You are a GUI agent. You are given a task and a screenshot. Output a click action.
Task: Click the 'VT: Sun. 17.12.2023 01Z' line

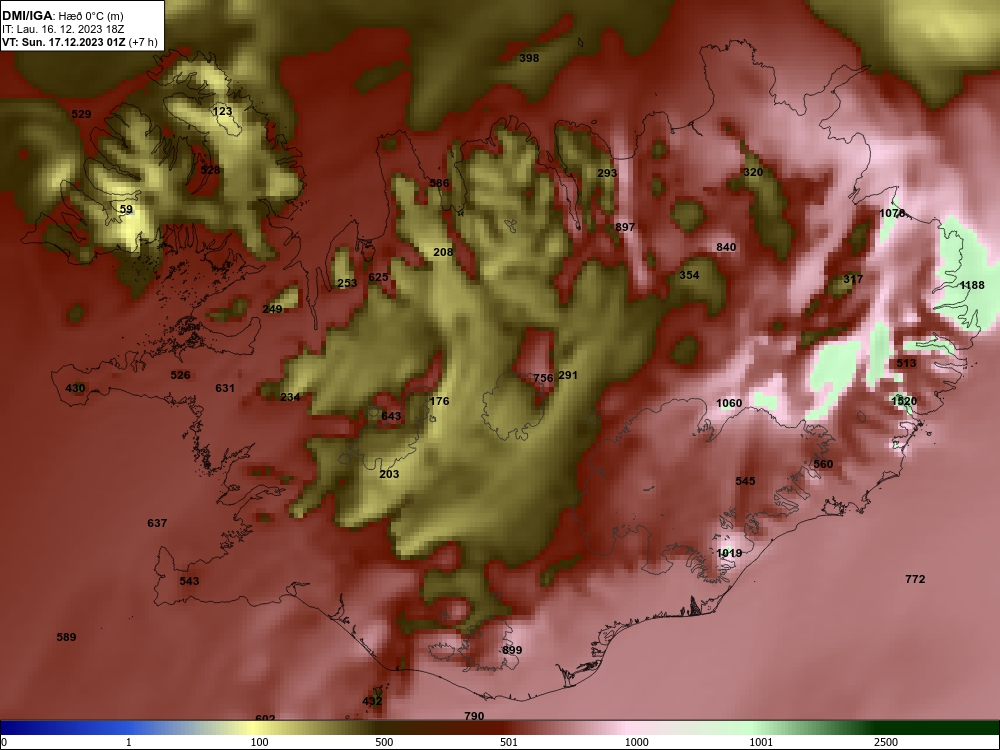point(63,42)
